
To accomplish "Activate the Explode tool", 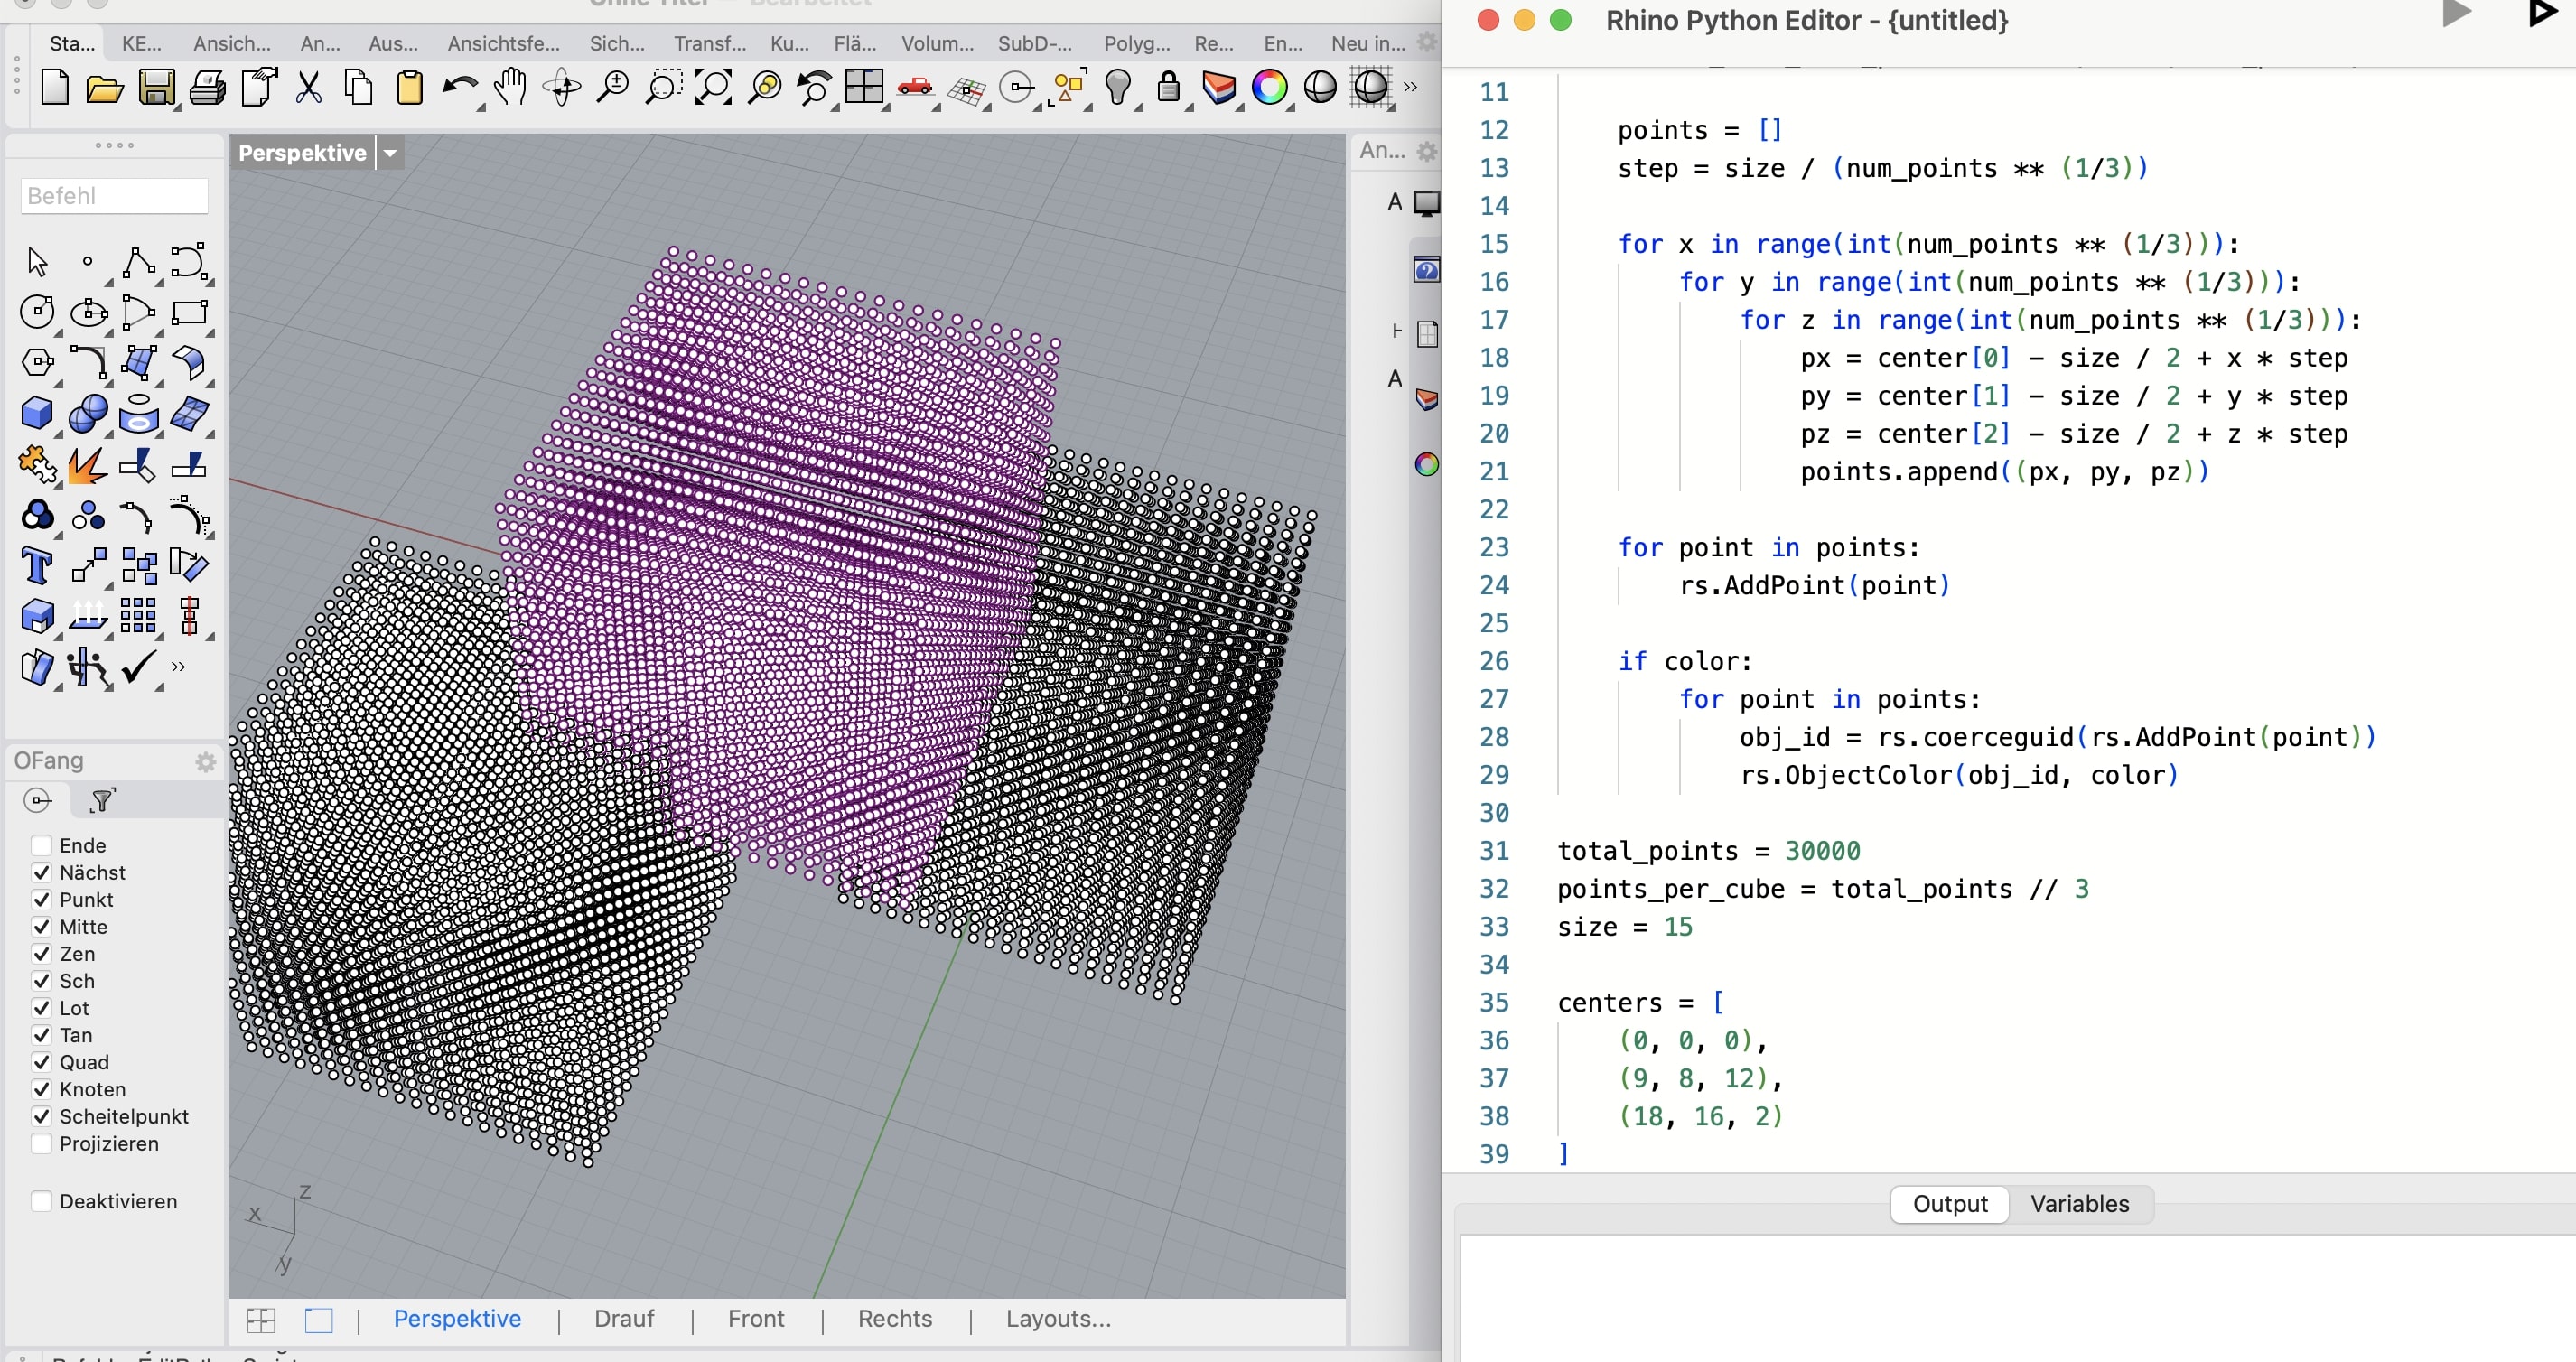I will [x=88, y=465].
